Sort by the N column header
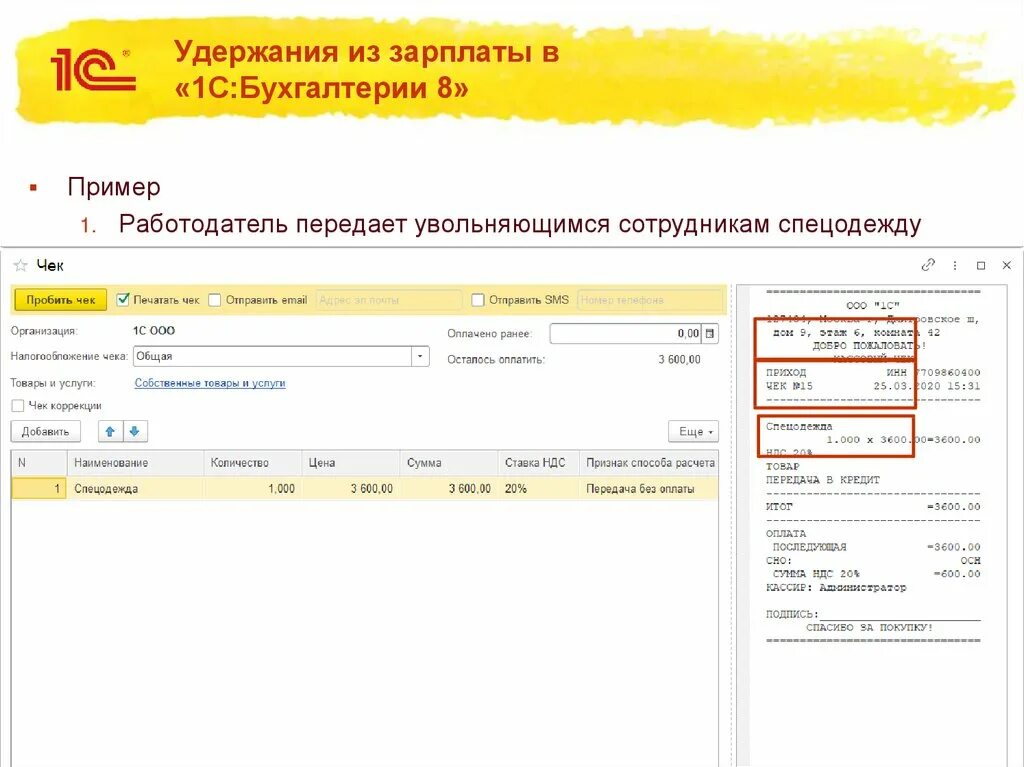Image resolution: width=1024 pixels, height=767 pixels. (x=39, y=463)
